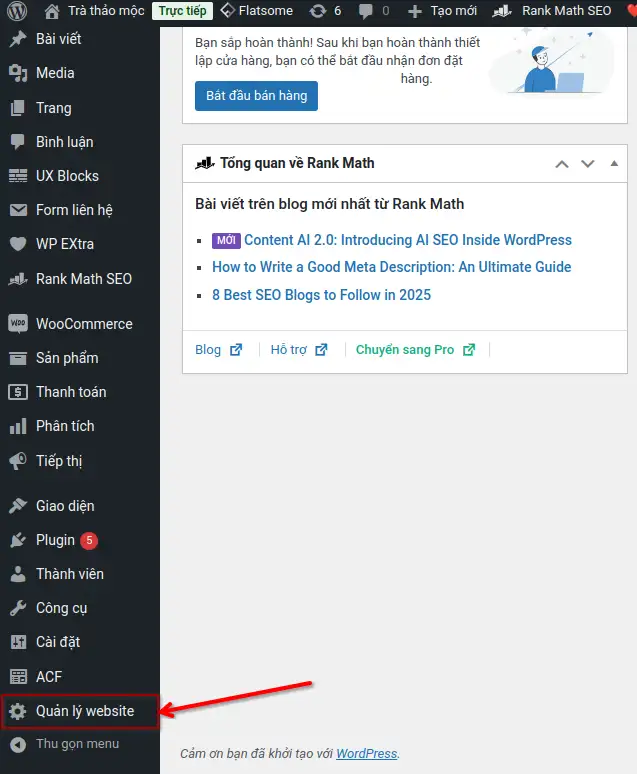This screenshot has height=774, width=637.
Task: Click the Plugin update count badge 5
Action: 89,541
